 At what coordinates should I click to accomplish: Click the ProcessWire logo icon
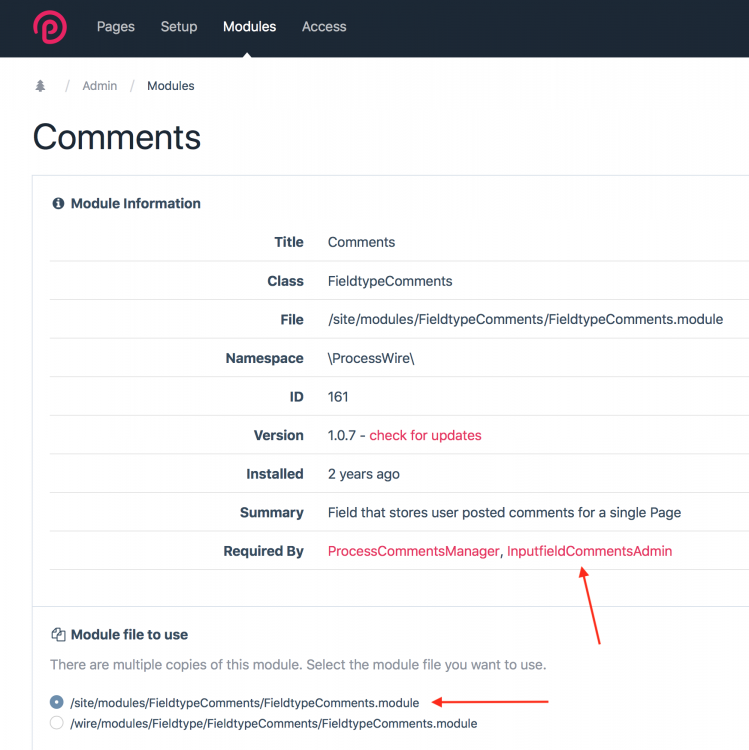click(50, 27)
